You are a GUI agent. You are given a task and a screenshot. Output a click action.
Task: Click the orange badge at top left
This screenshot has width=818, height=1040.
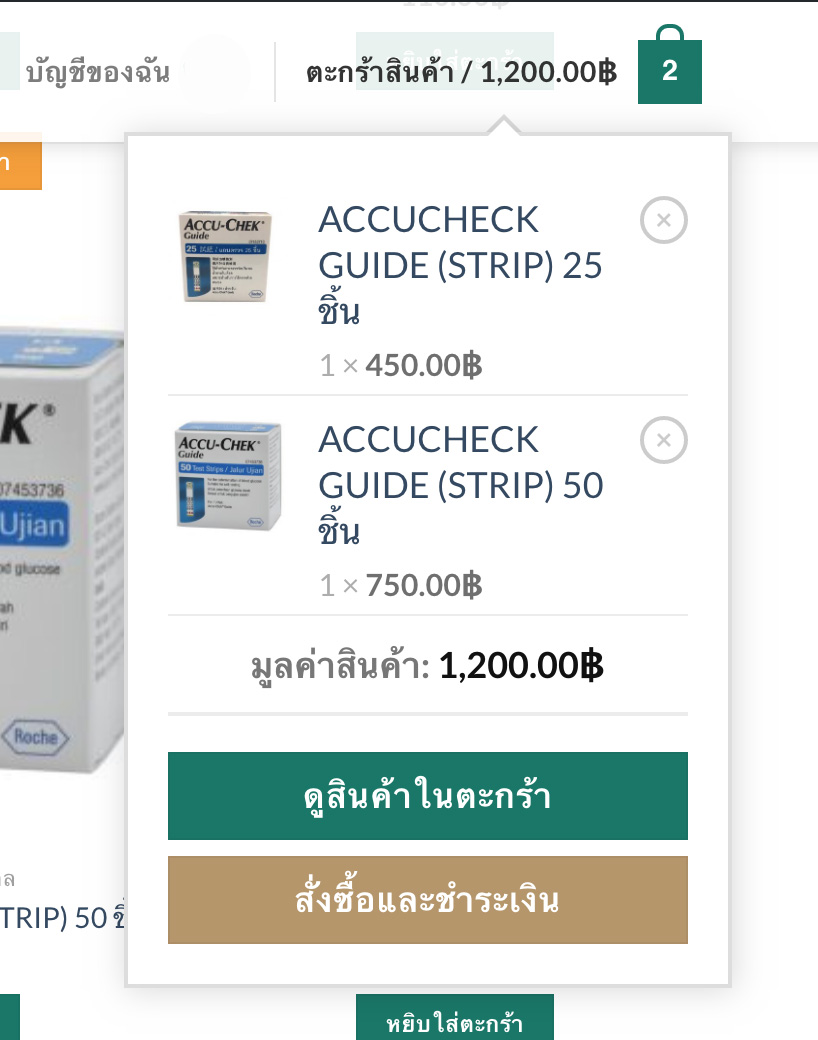[21, 162]
